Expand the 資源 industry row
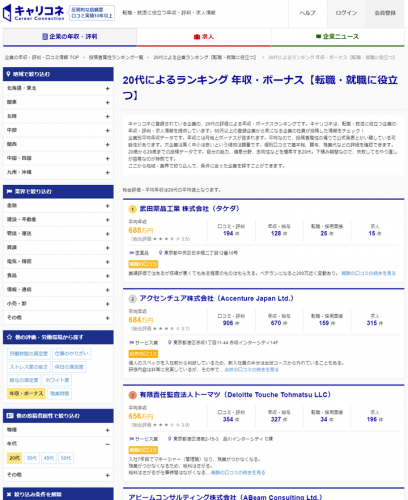Image resolution: width=408 pixels, height=500 pixels. [x=58, y=248]
